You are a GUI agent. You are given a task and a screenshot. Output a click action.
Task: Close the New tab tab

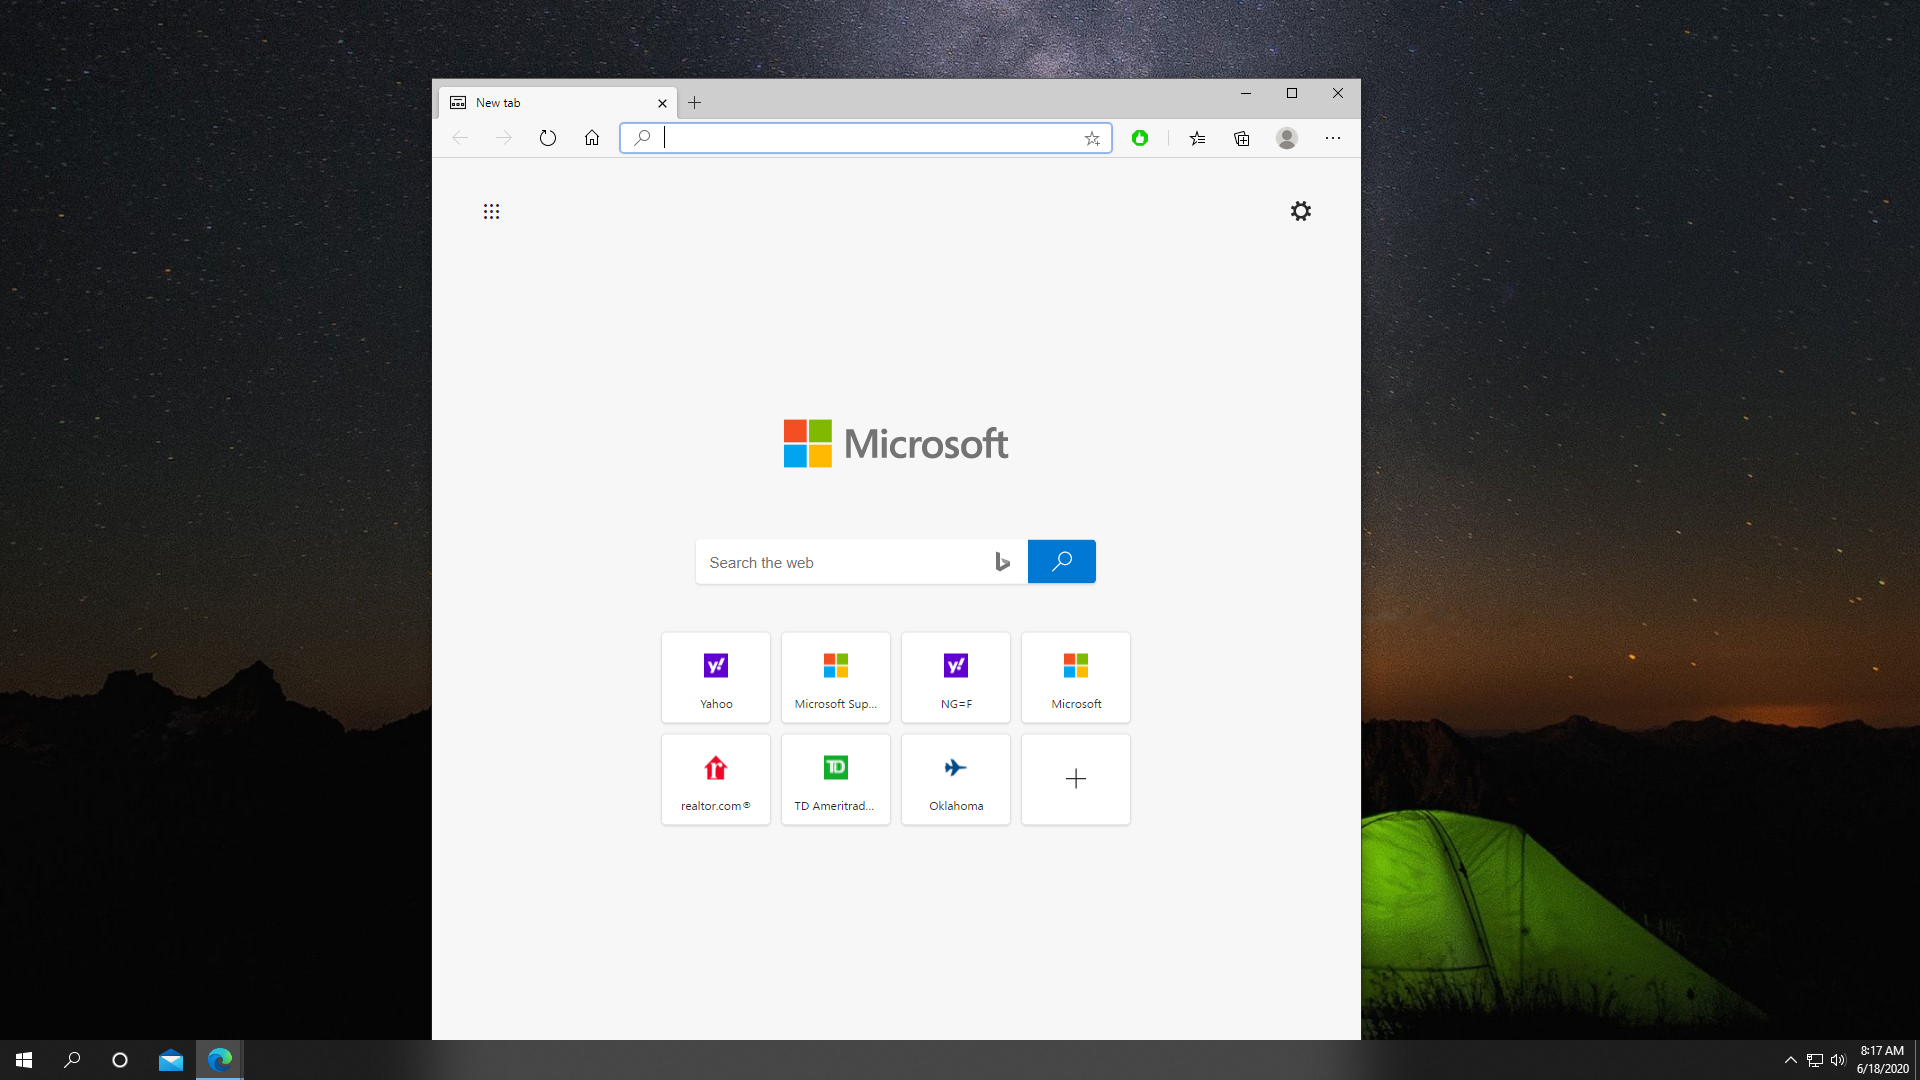[x=662, y=103]
